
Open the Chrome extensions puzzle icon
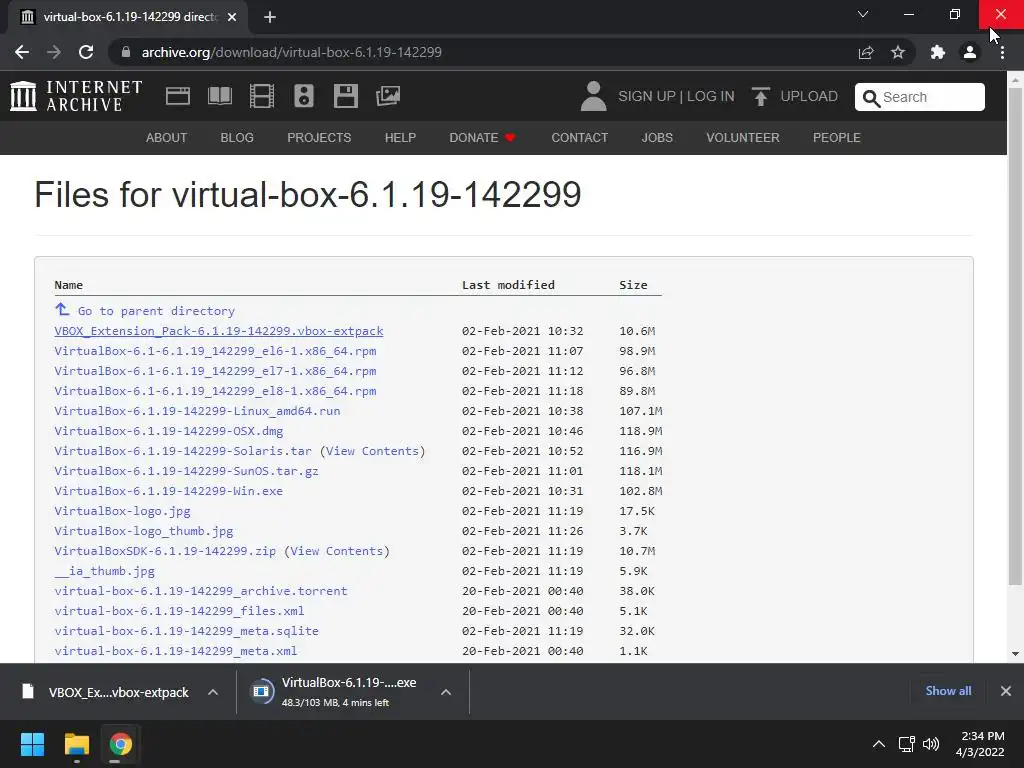[x=938, y=52]
